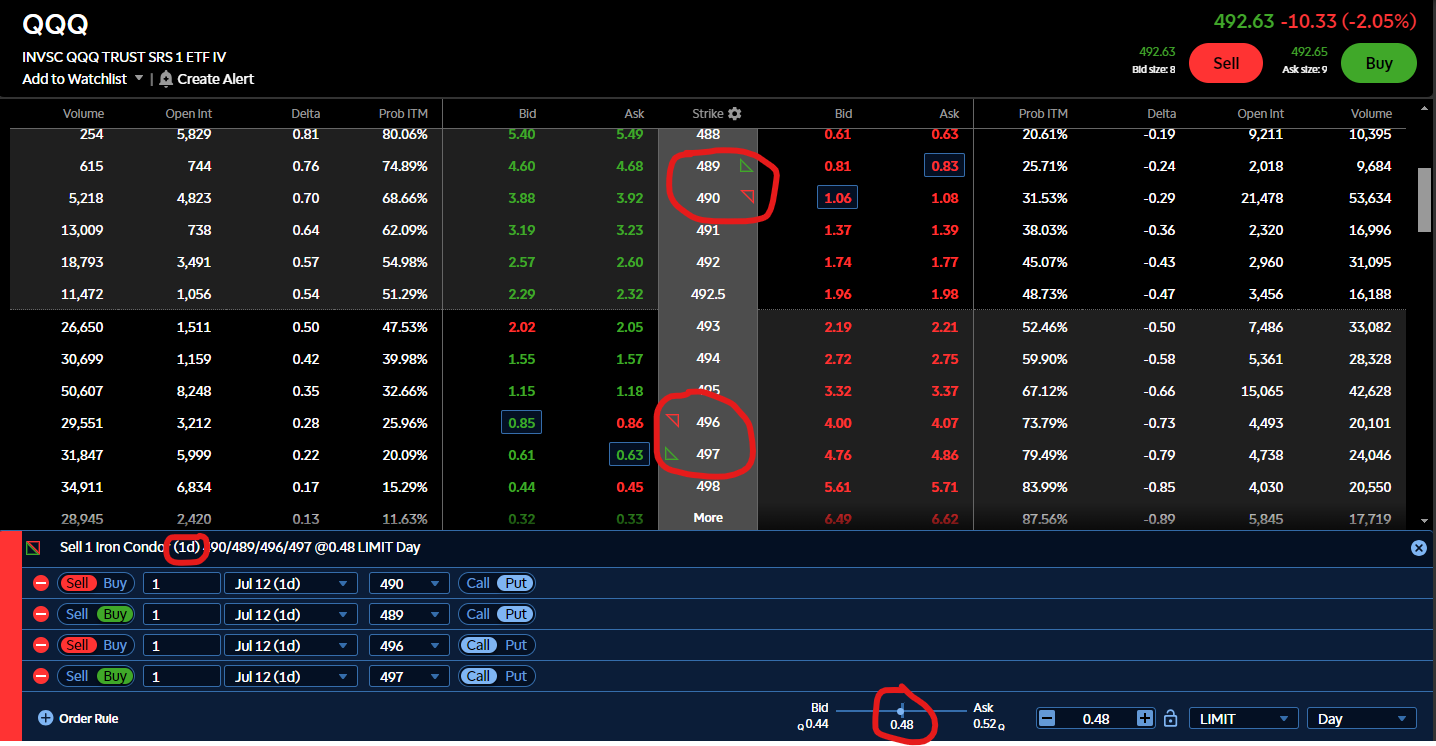Increase limit price with plus button
Screen dimensions: 1436x746
pyautogui.click(x=1145, y=718)
